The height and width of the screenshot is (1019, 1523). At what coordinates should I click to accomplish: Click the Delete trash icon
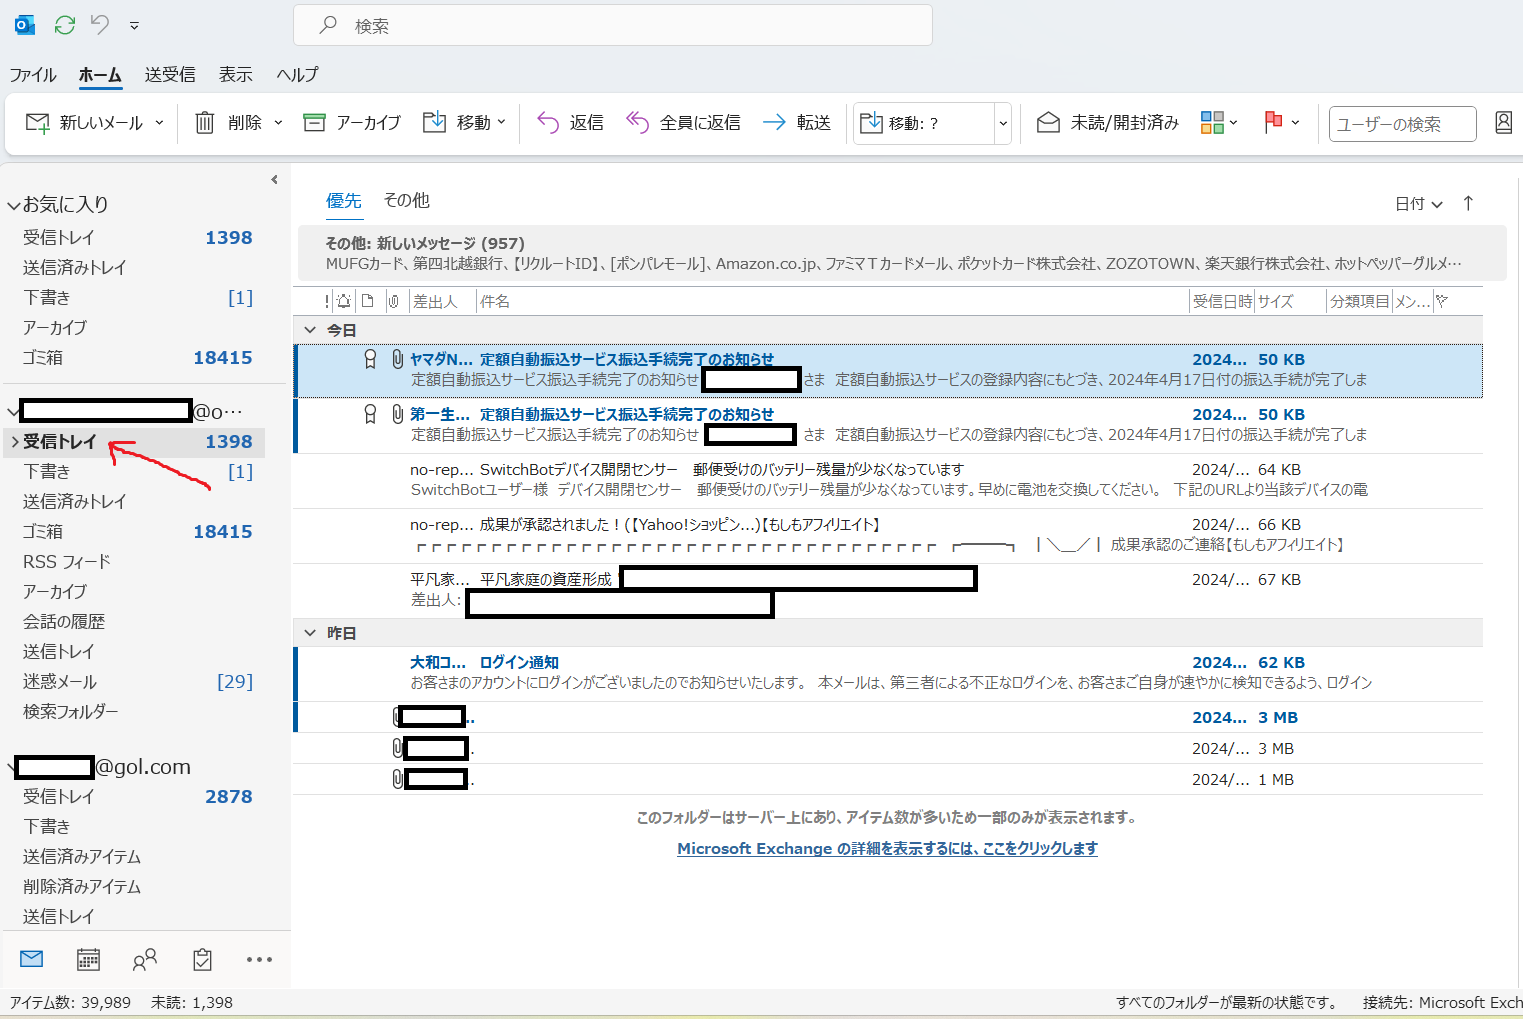coord(204,122)
